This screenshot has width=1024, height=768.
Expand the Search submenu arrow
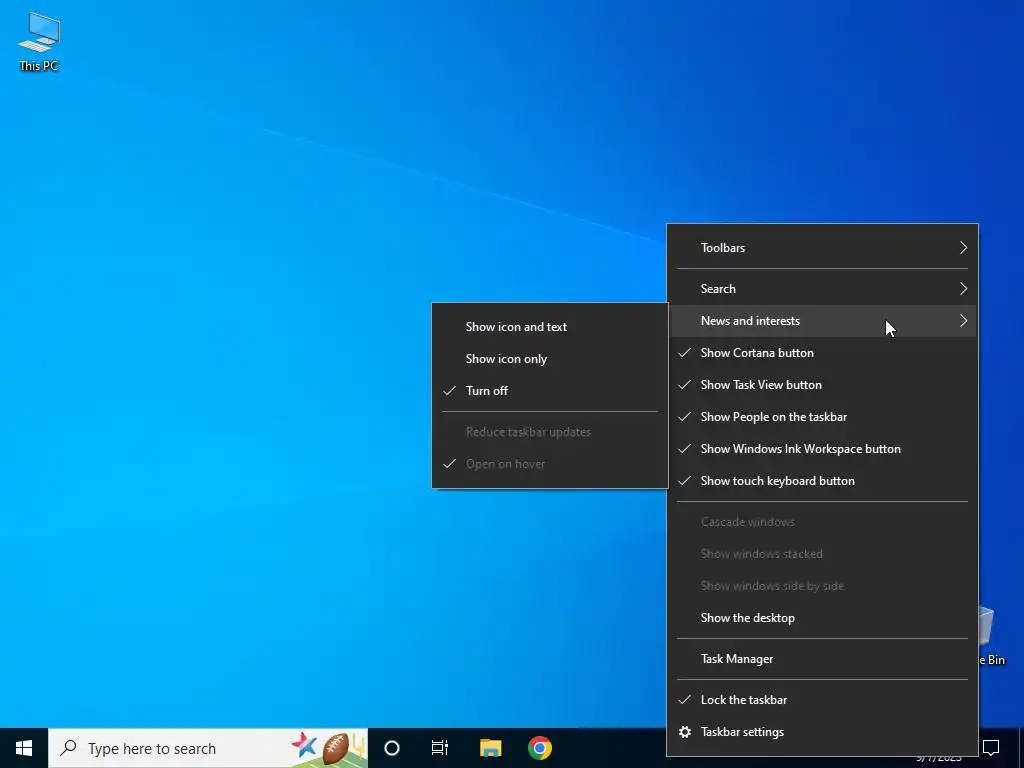963,289
